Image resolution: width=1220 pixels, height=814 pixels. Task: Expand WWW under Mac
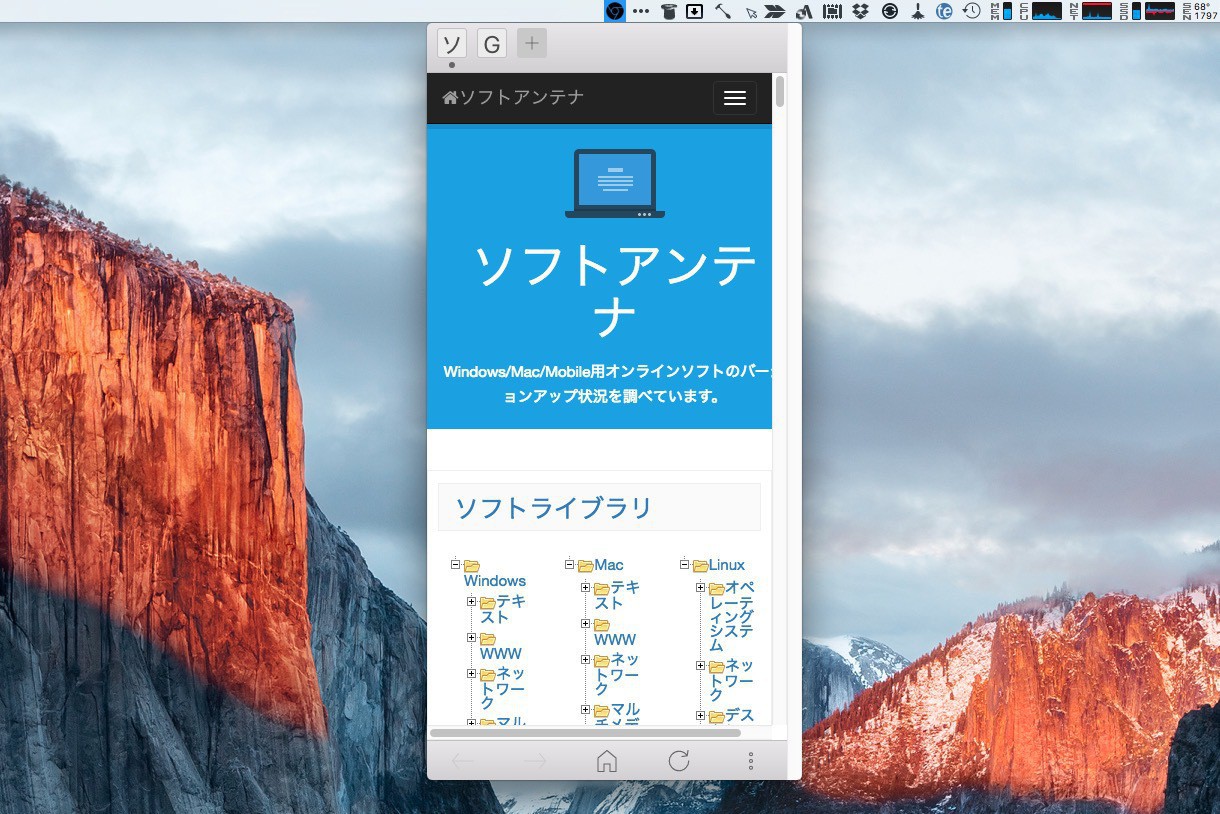pos(586,623)
